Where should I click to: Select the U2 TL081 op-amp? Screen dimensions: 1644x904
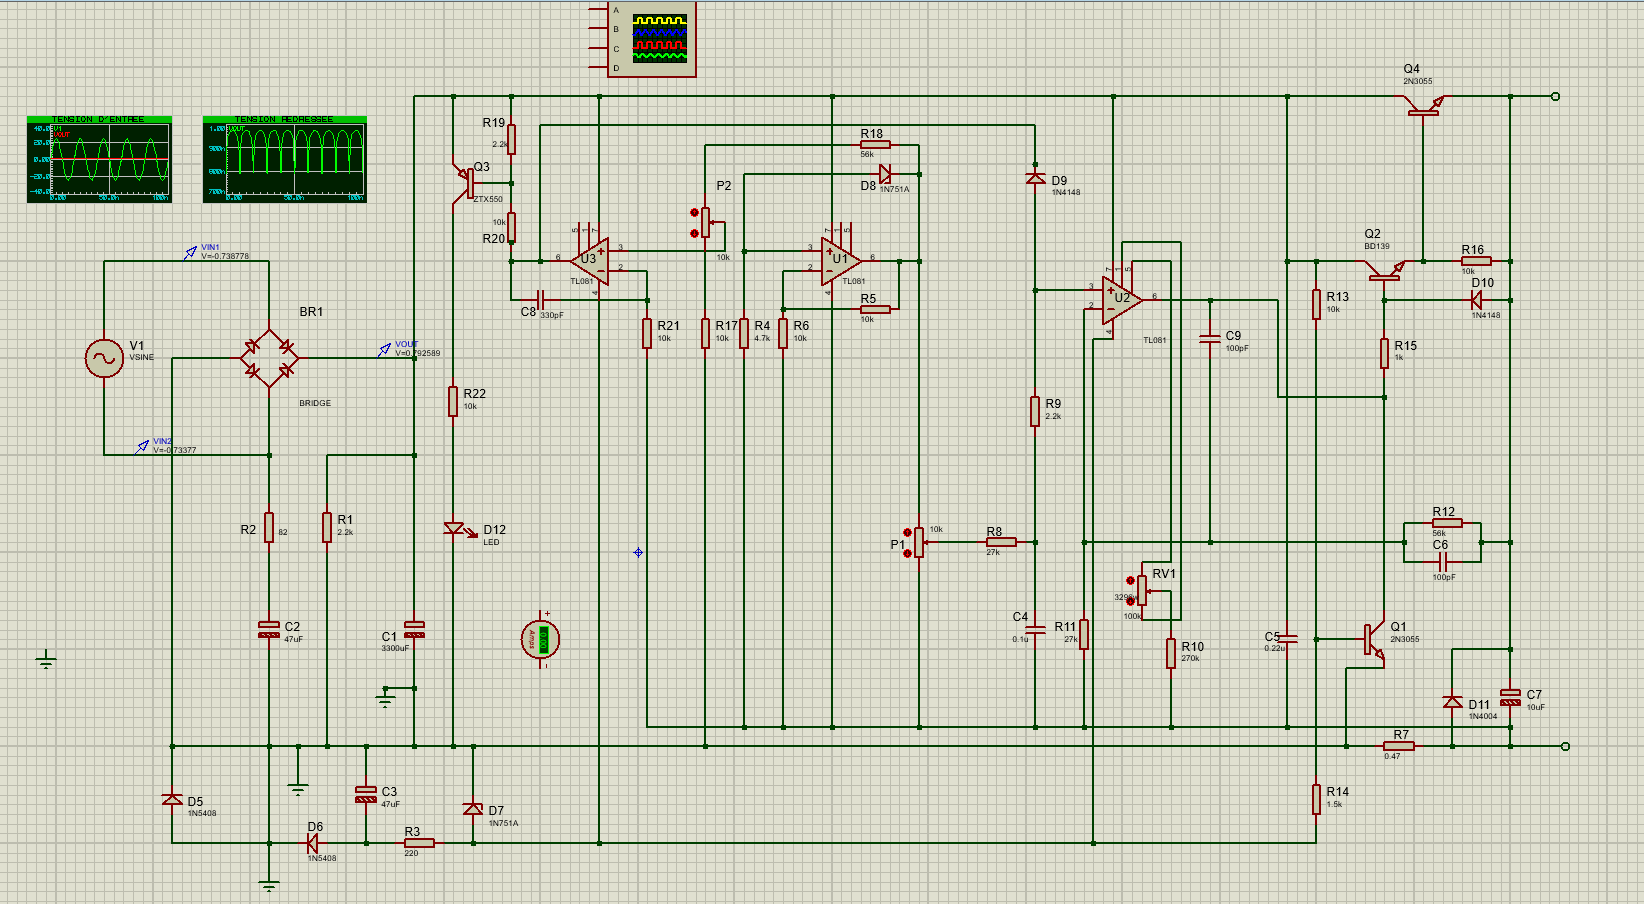pos(1122,298)
